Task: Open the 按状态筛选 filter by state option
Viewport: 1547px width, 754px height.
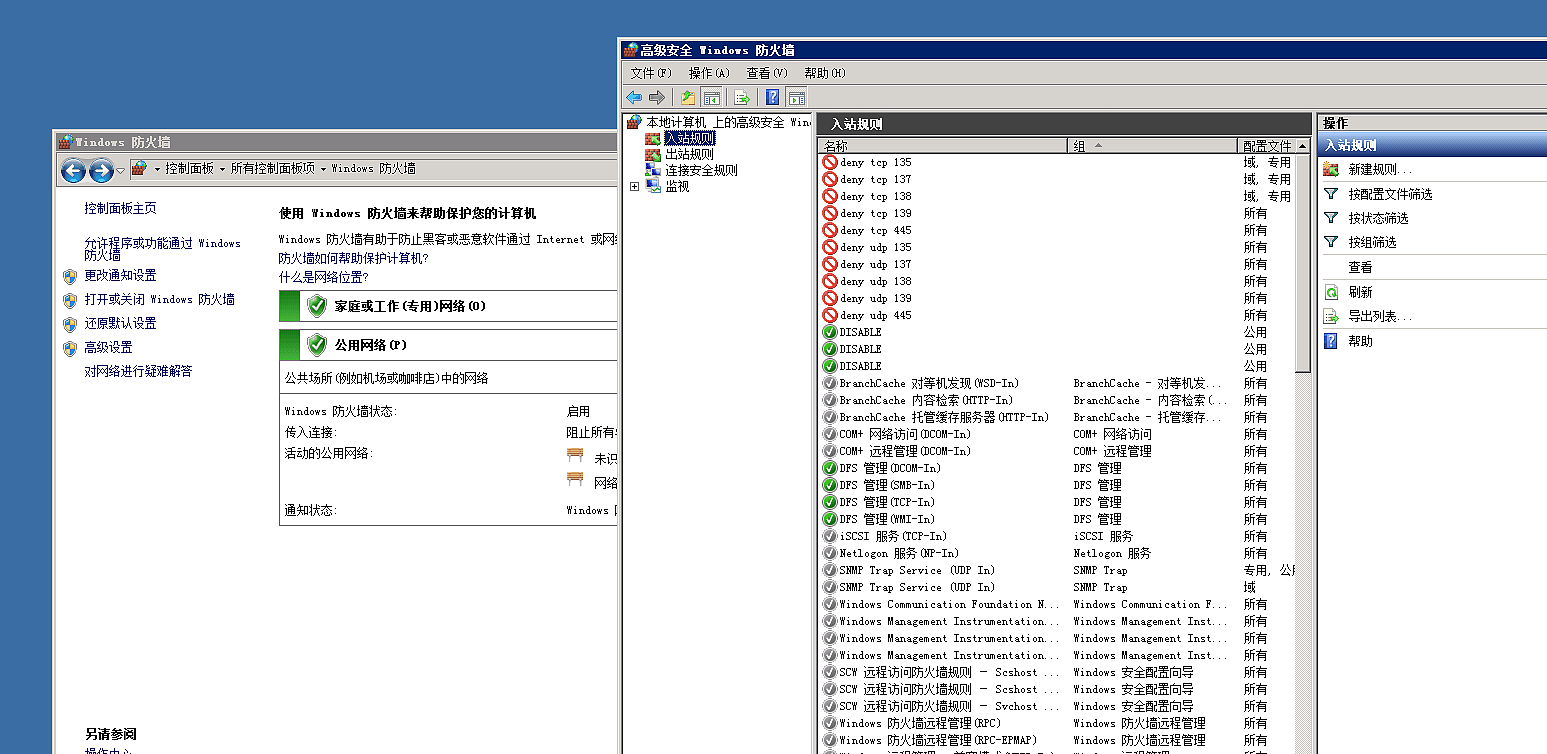Action: point(1378,218)
